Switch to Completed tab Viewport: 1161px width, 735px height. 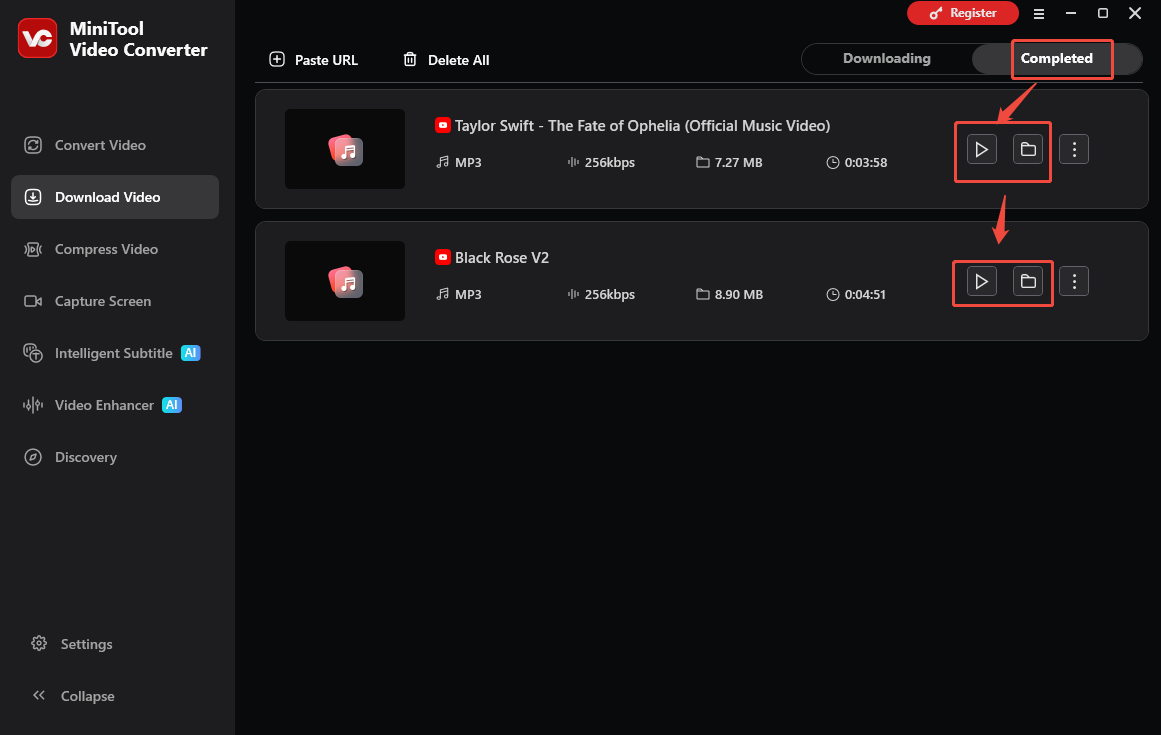1056,58
